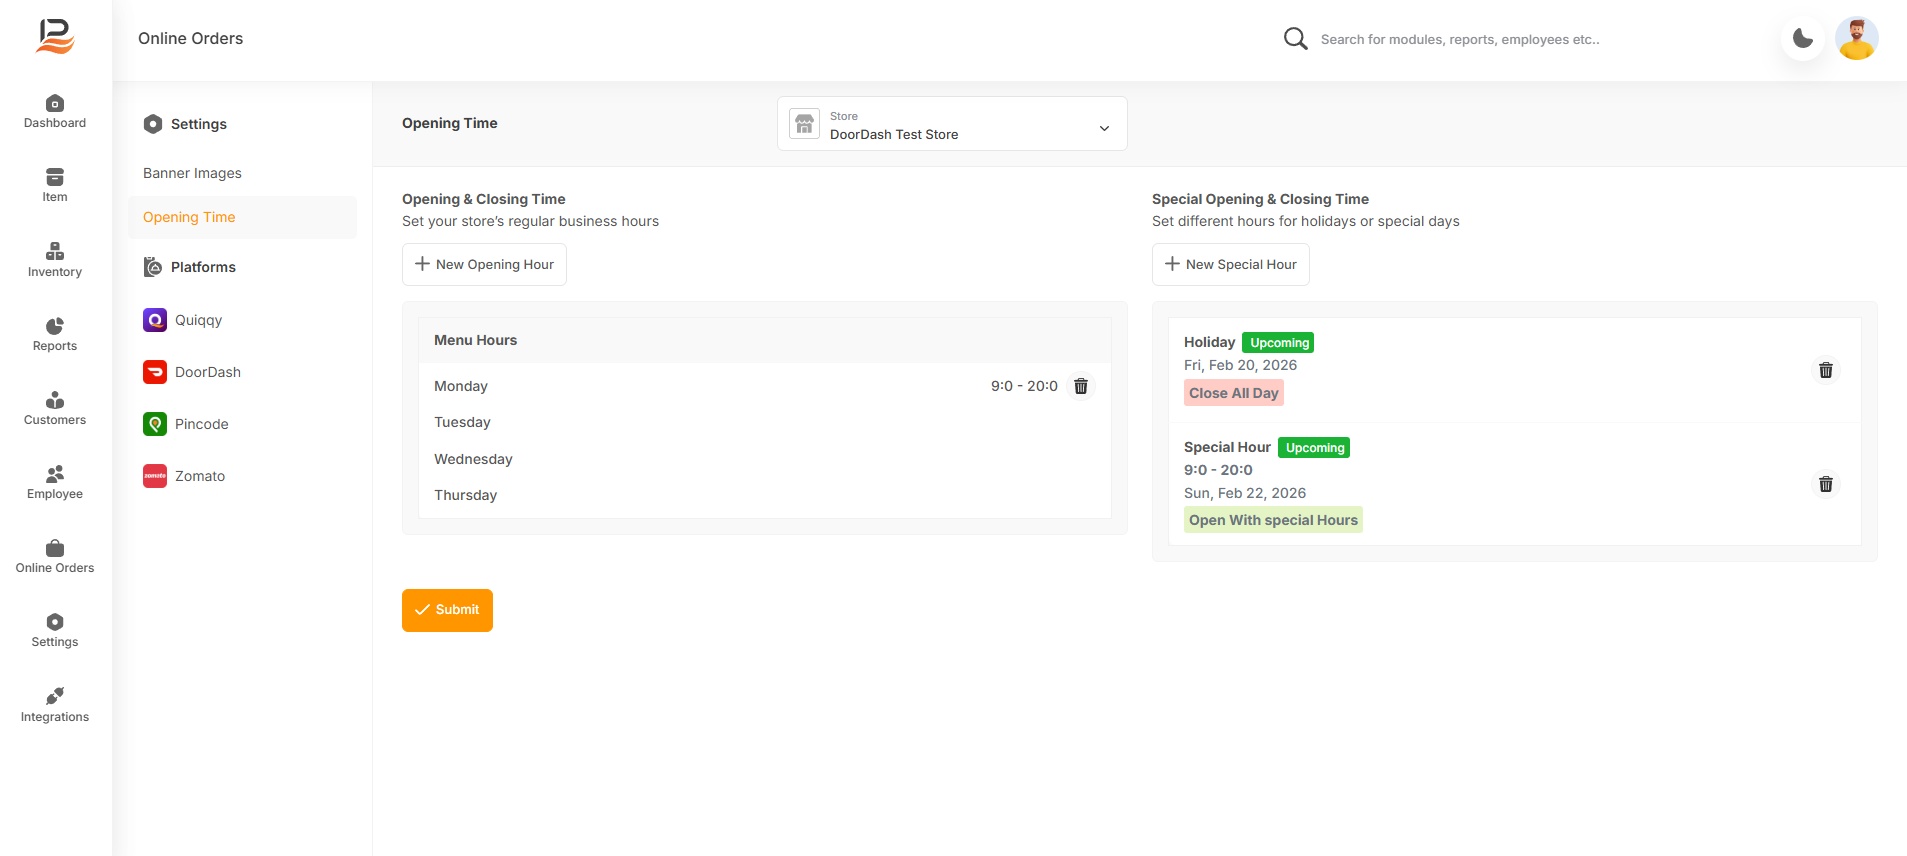Remove the Feb 22 Special Hour entry
The height and width of the screenshot is (856, 1907).
pos(1825,484)
